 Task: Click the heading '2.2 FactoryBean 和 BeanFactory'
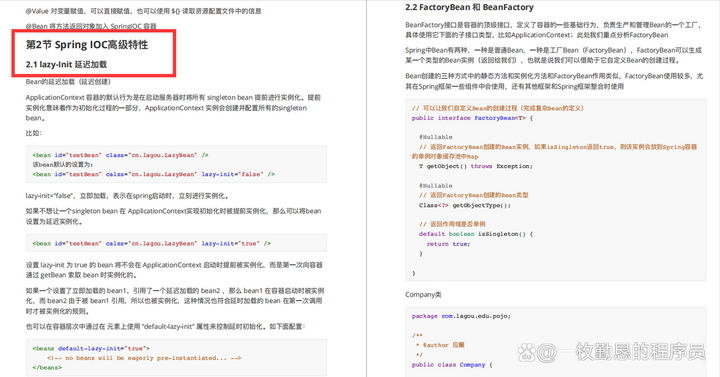(x=469, y=7)
